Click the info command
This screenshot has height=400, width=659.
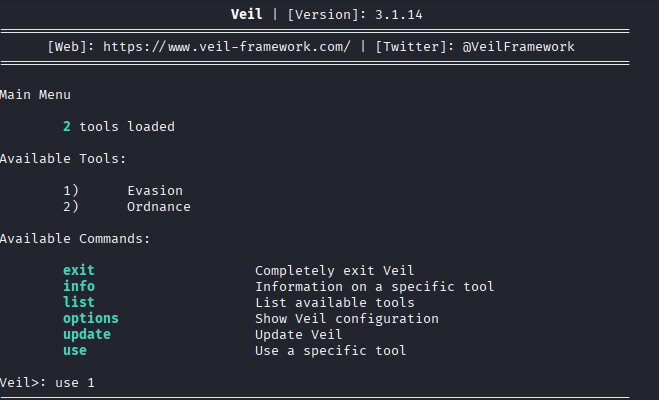78,286
